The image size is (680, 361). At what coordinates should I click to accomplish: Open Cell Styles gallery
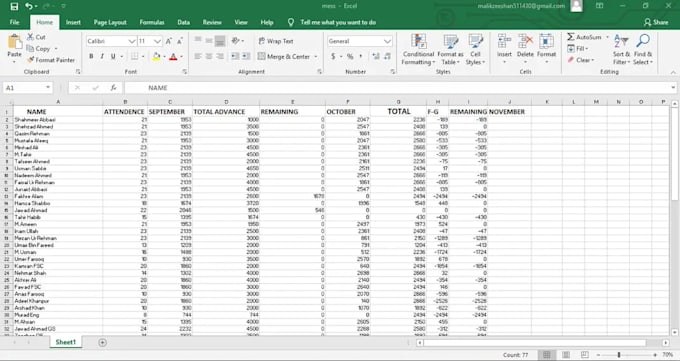475,49
